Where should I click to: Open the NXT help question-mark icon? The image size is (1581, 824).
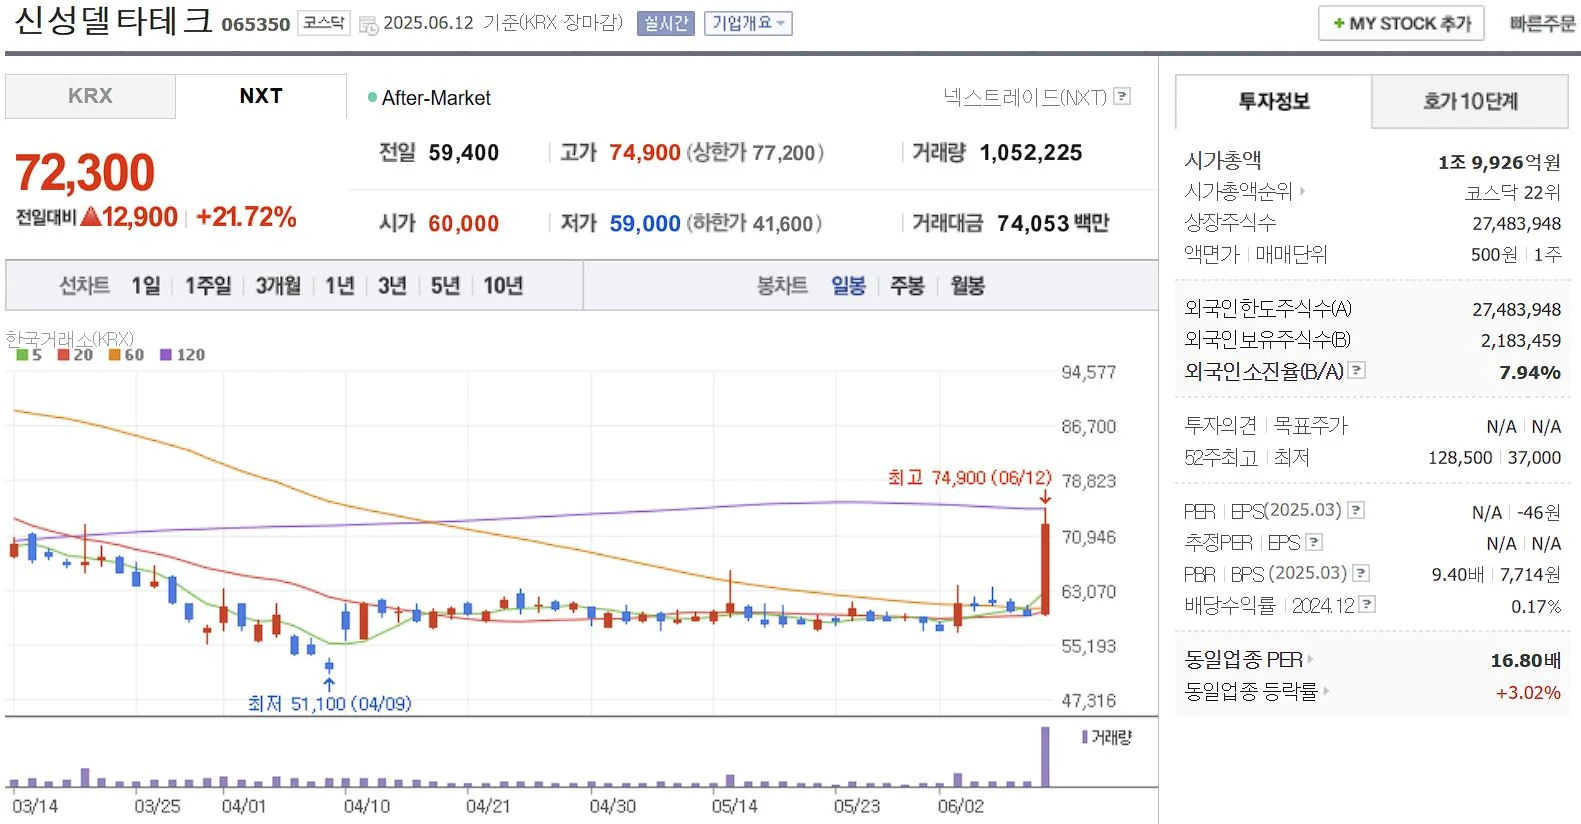tap(1122, 97)
